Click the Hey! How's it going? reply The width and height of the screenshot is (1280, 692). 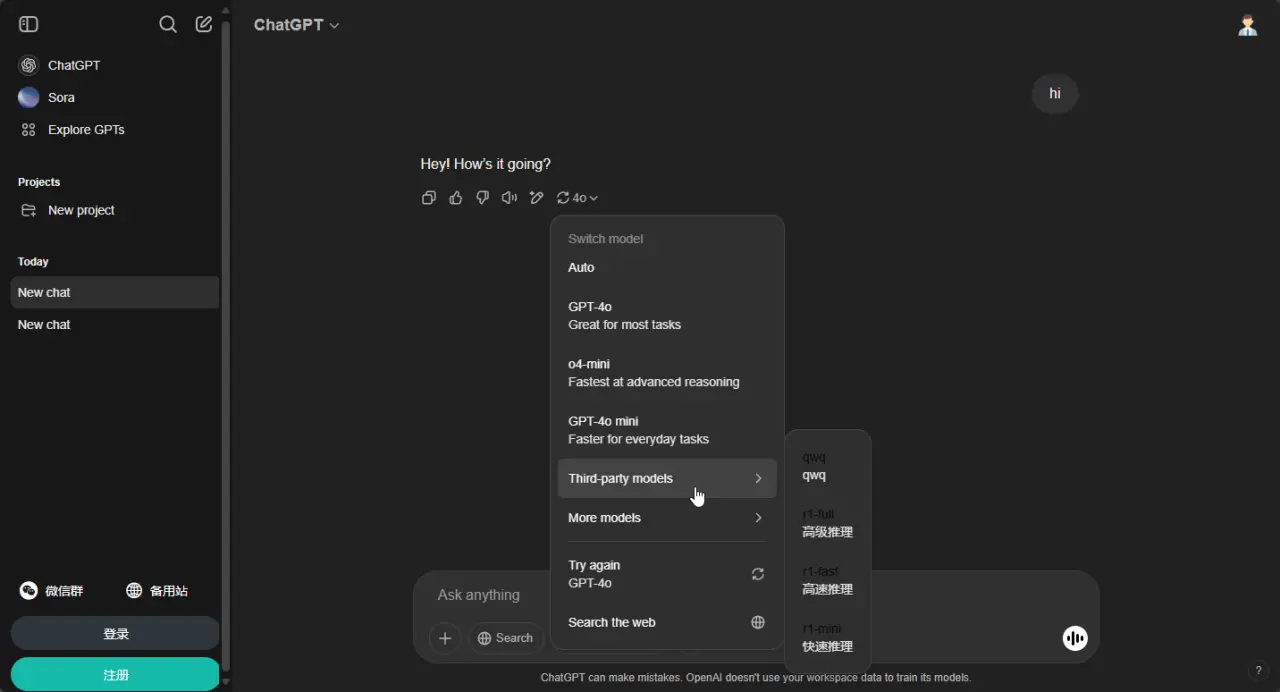pos(486,164)
